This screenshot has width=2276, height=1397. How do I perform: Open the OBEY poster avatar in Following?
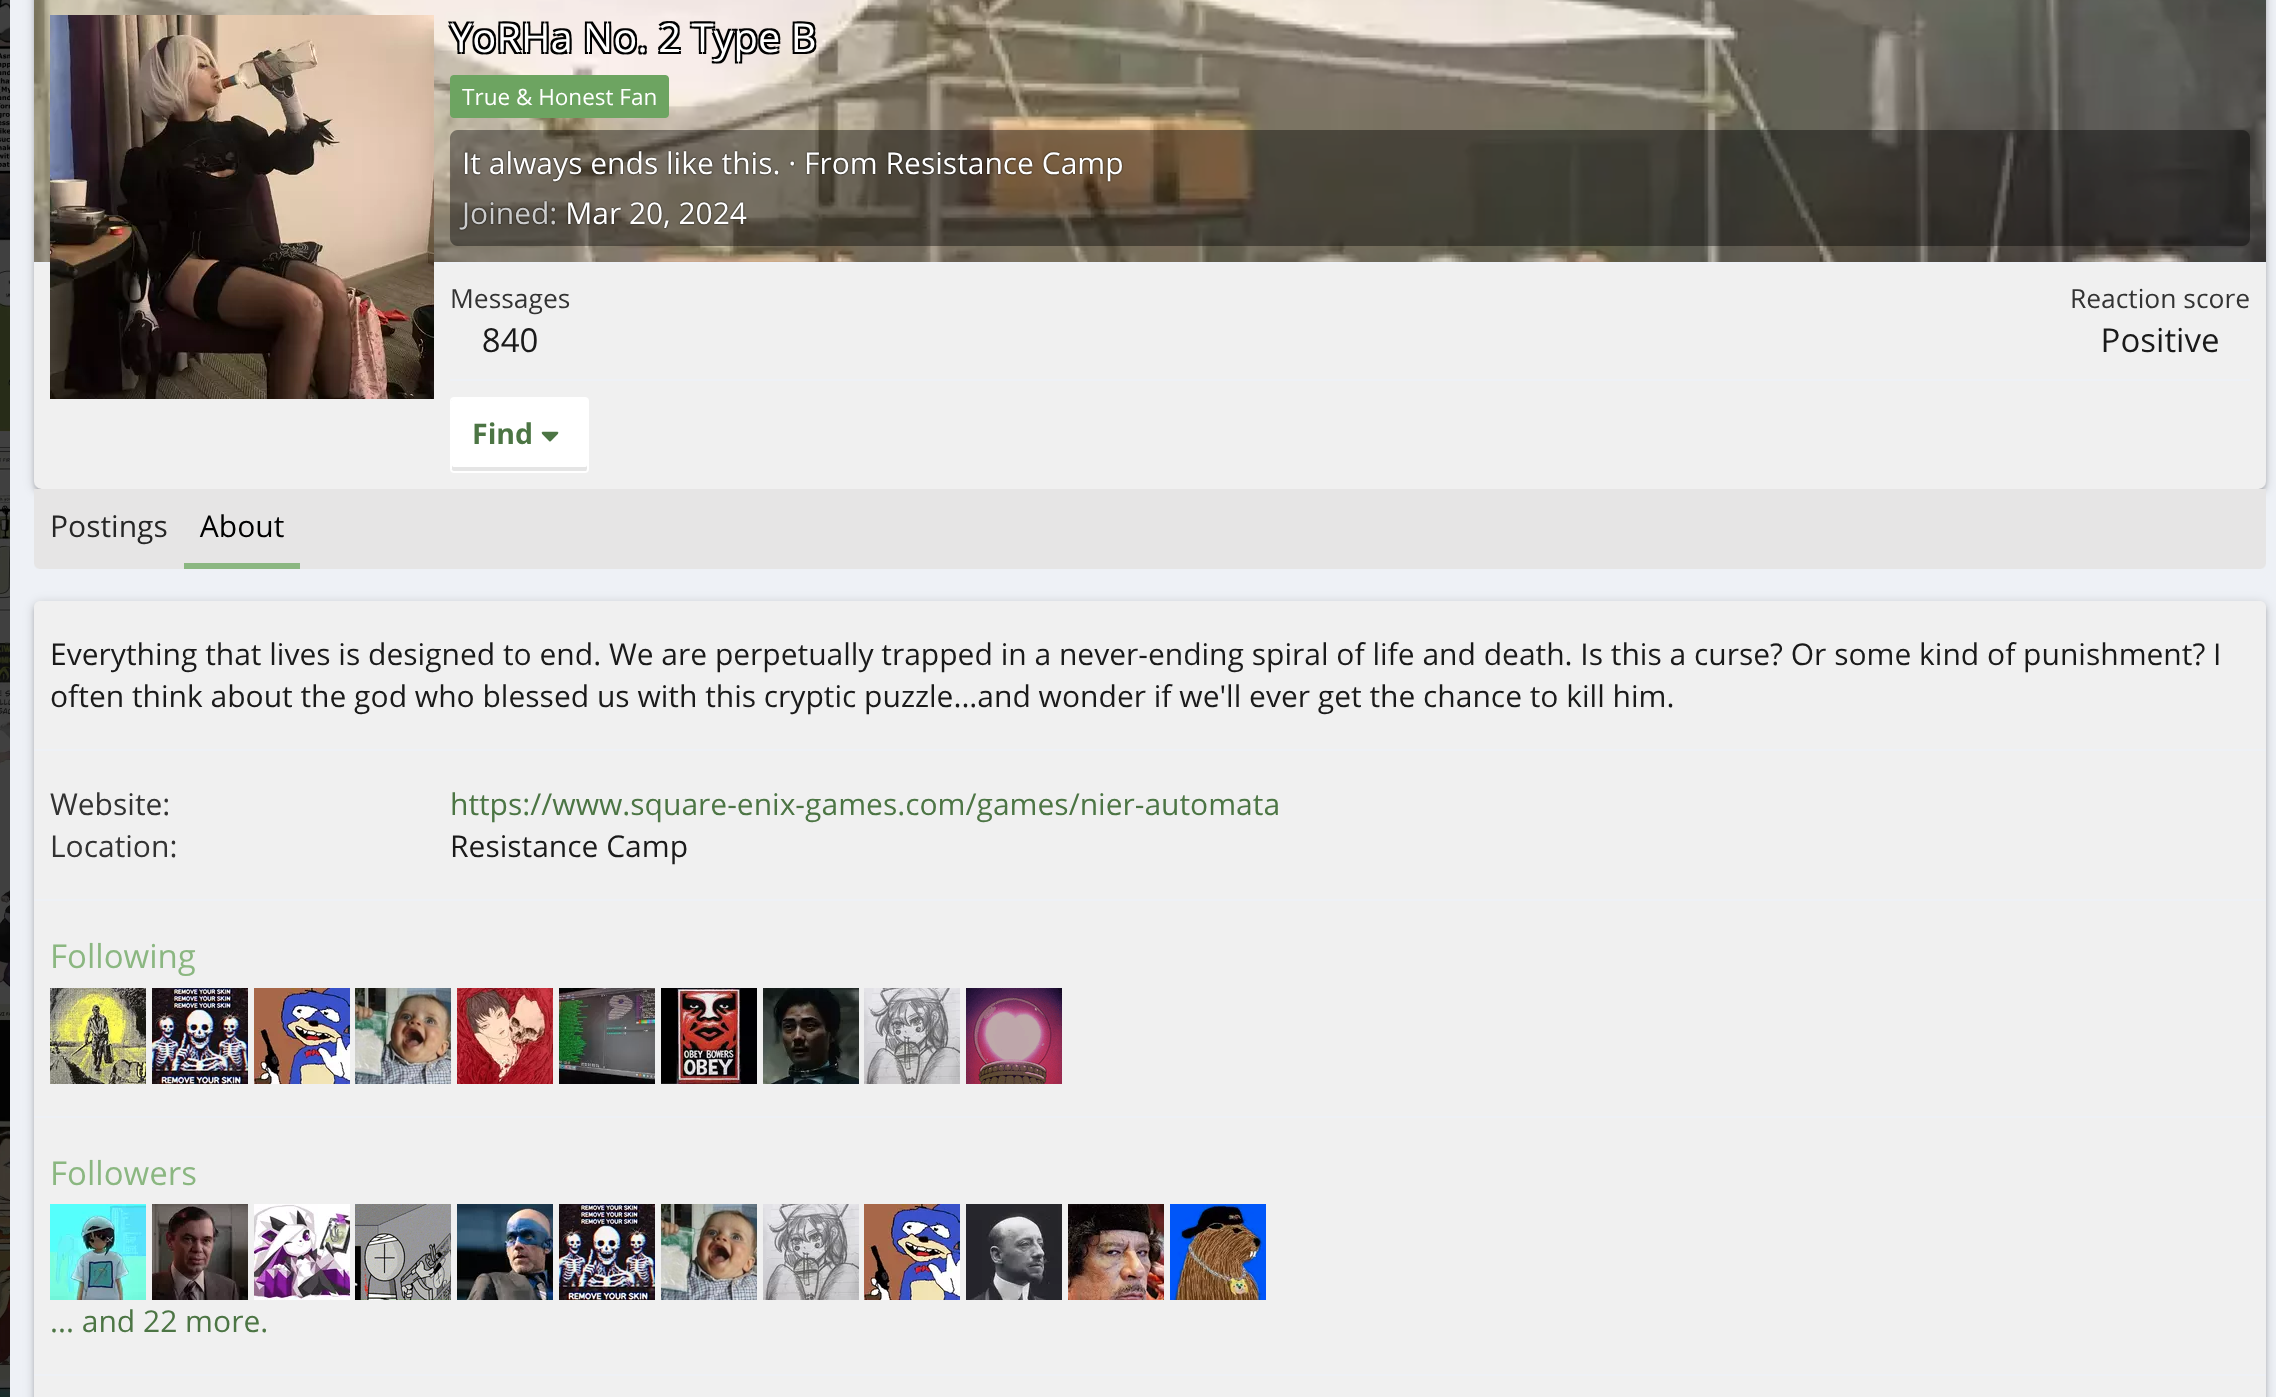click(x=709, y=1036)
